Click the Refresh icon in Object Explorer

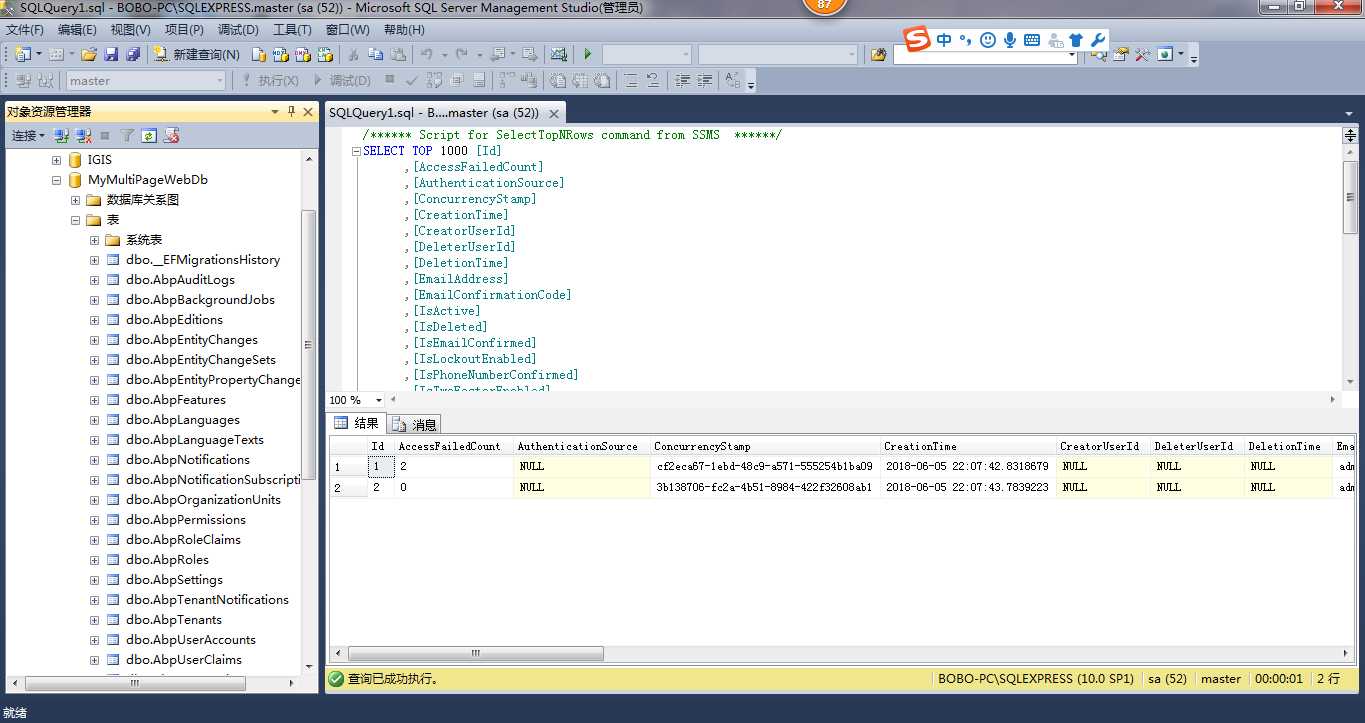(x=149, y=135)
